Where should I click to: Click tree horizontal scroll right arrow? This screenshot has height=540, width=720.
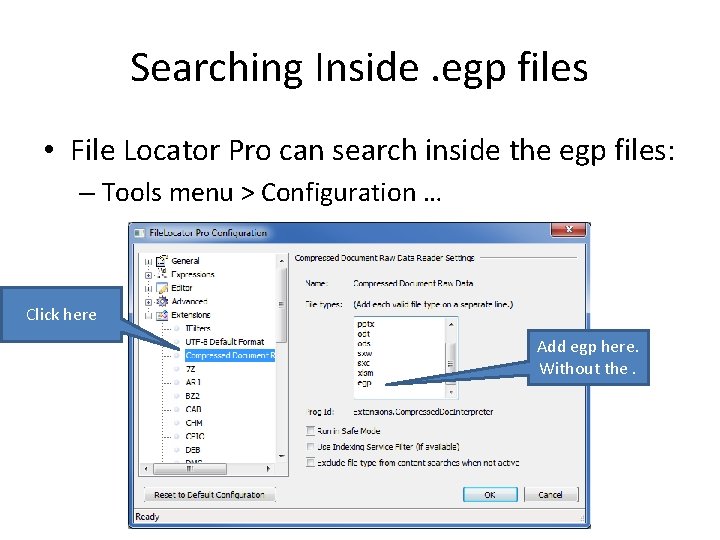(x=269, y=469)
